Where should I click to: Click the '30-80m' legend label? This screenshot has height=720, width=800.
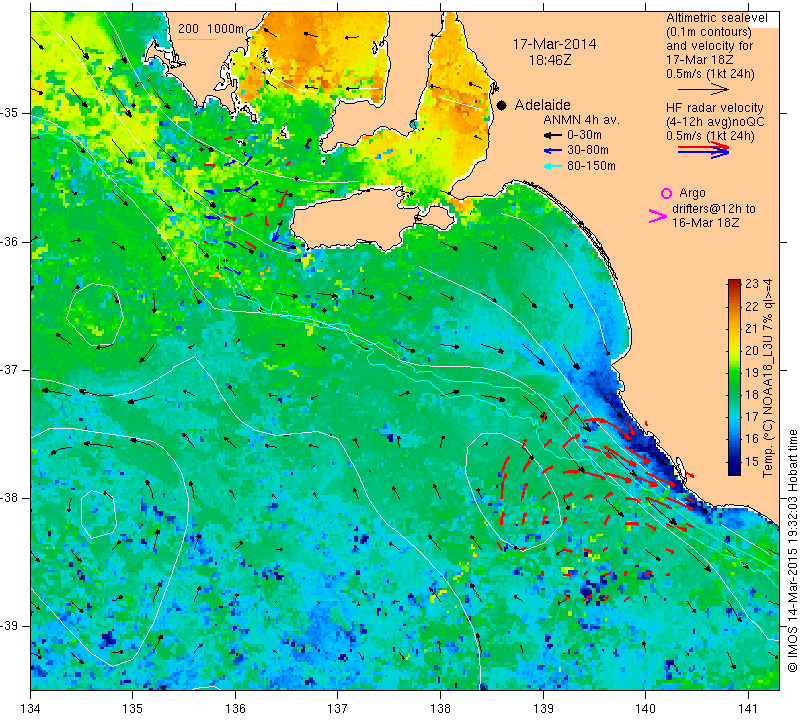[x=588, y=151]
